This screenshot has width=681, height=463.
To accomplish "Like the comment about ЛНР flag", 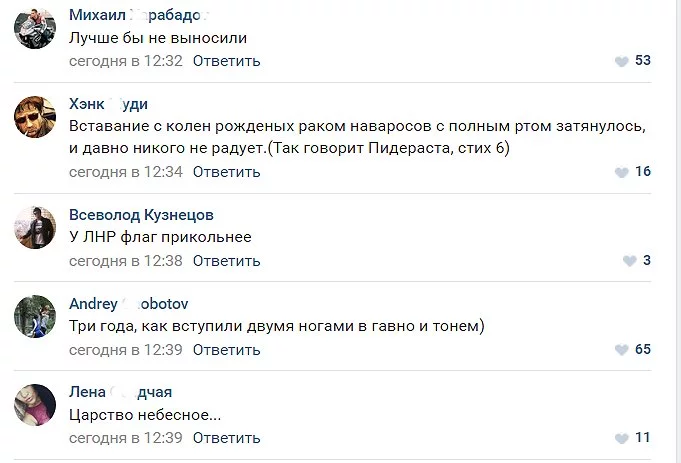I will (x=629, y=261).
